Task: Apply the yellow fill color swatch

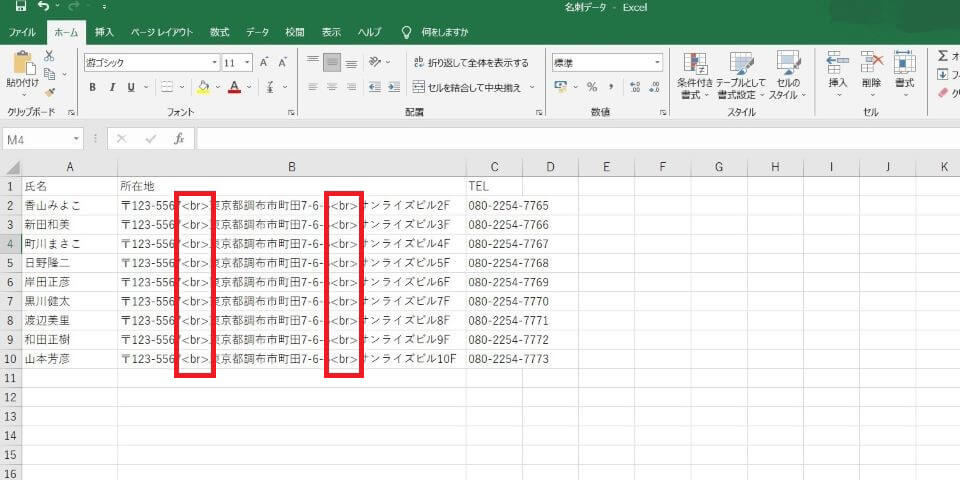Action: coord(203,87)
